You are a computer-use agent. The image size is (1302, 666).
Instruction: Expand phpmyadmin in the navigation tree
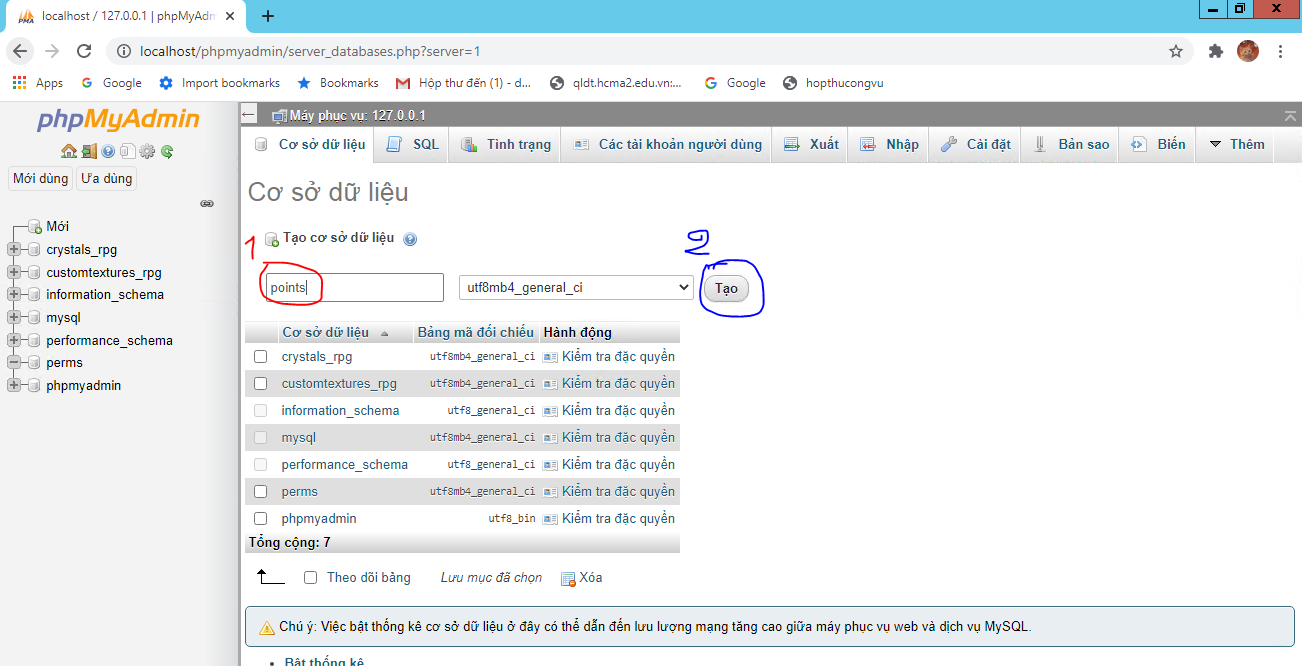(x=14, y=386)
